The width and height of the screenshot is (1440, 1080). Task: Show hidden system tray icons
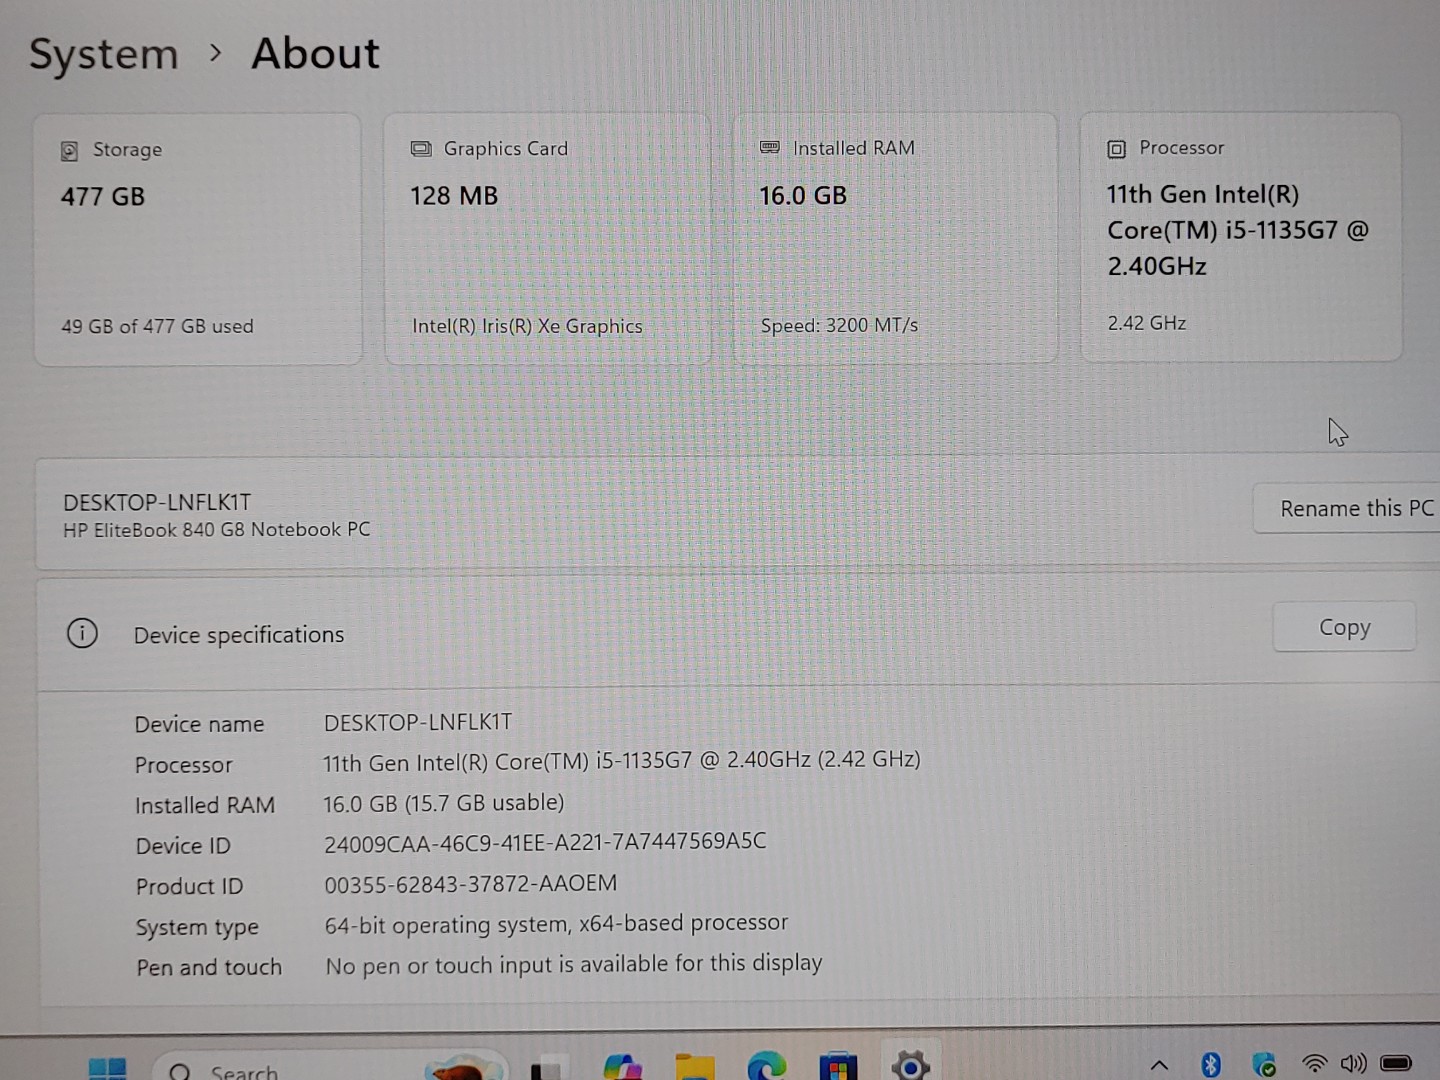[x=1158, y=1064]
